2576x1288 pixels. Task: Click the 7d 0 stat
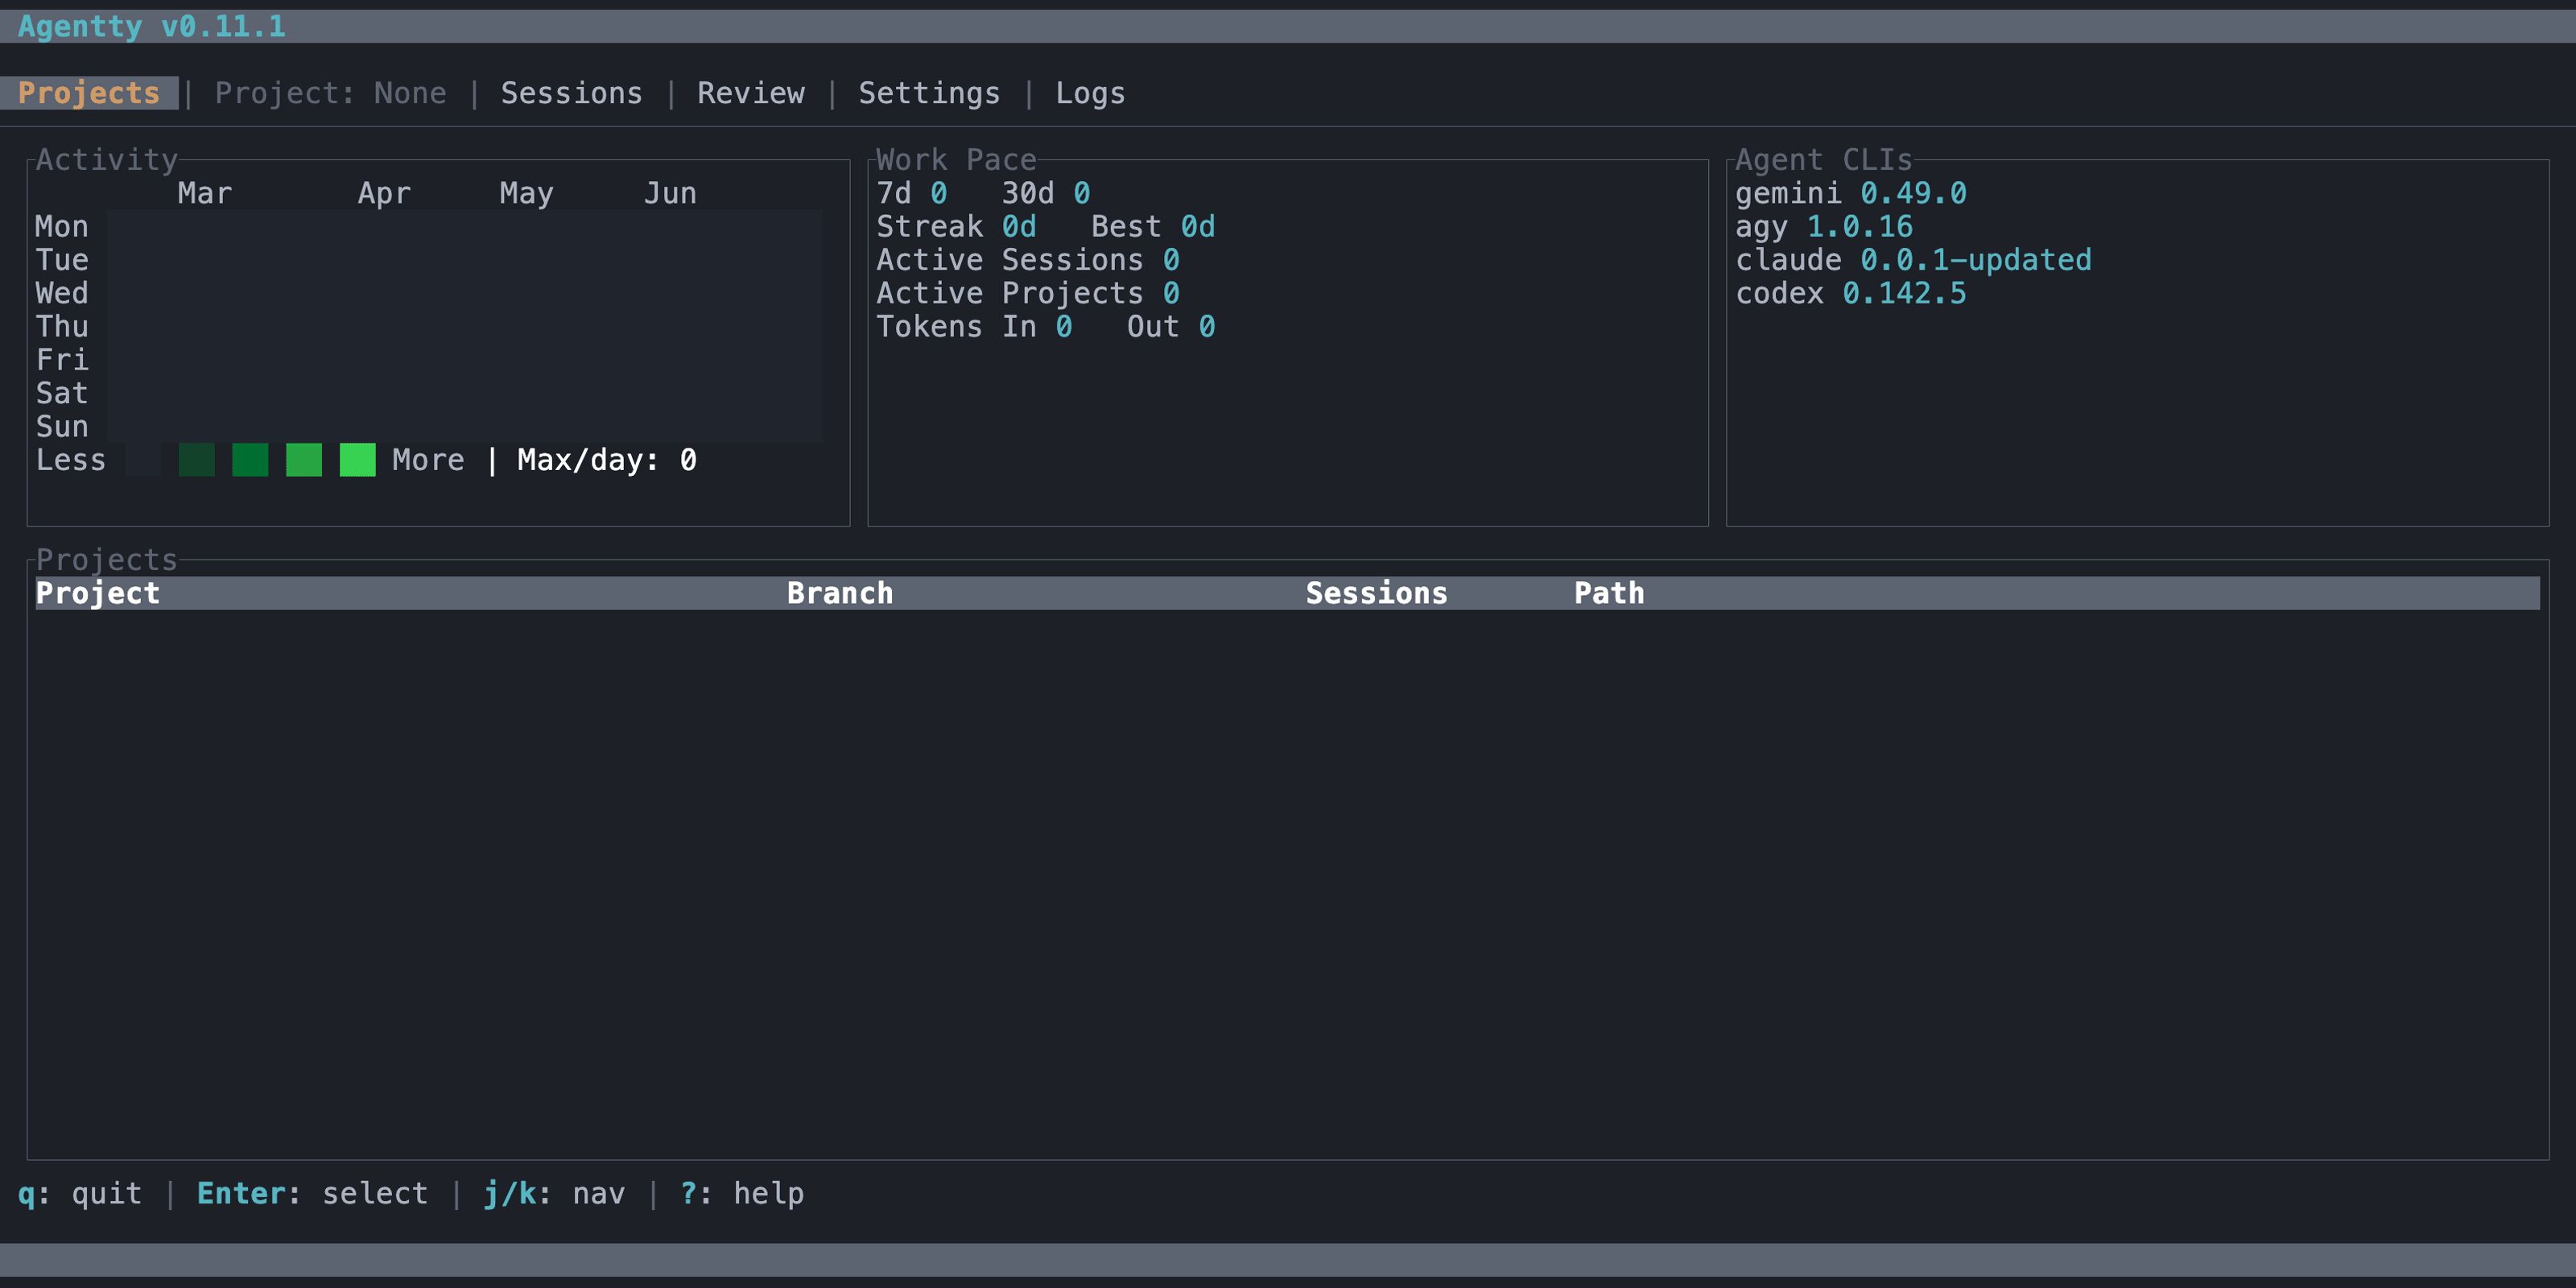[912, 193]
